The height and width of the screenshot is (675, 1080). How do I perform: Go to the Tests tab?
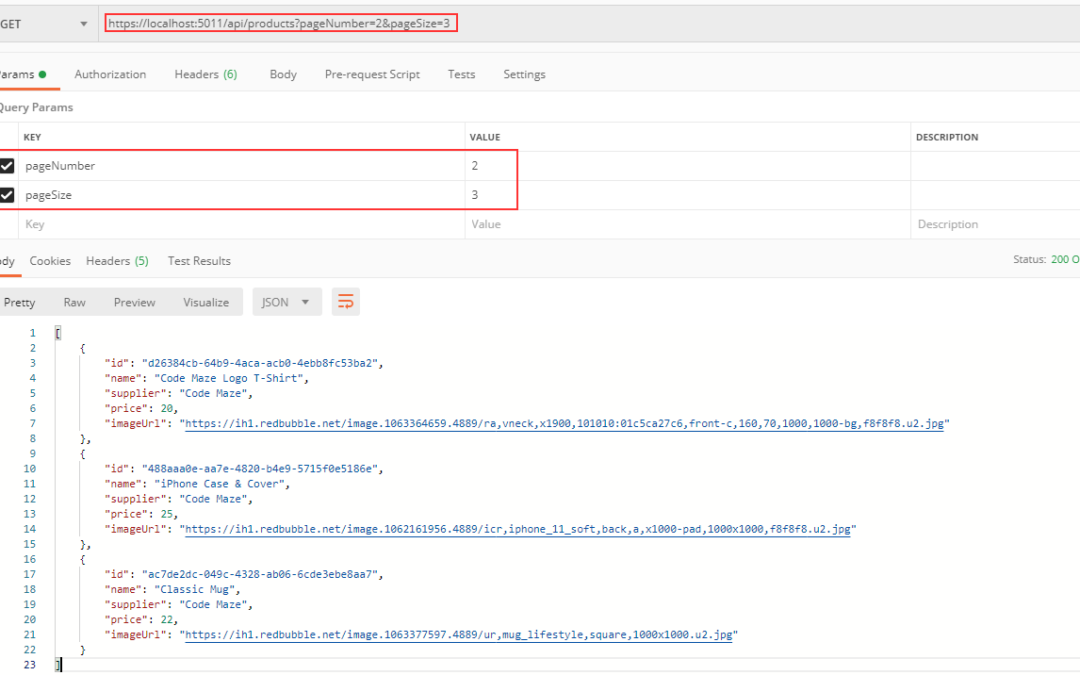[461, 74]
